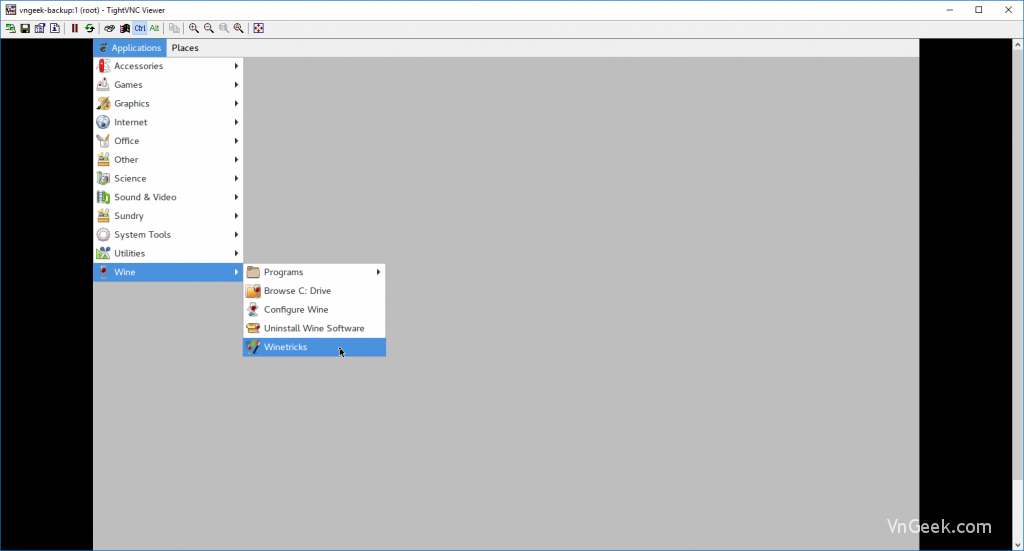Set zoom to 100% magnifier icon
Viewport: 1024px width, 551px height.
pyautogui.click(x=224, y=28)
